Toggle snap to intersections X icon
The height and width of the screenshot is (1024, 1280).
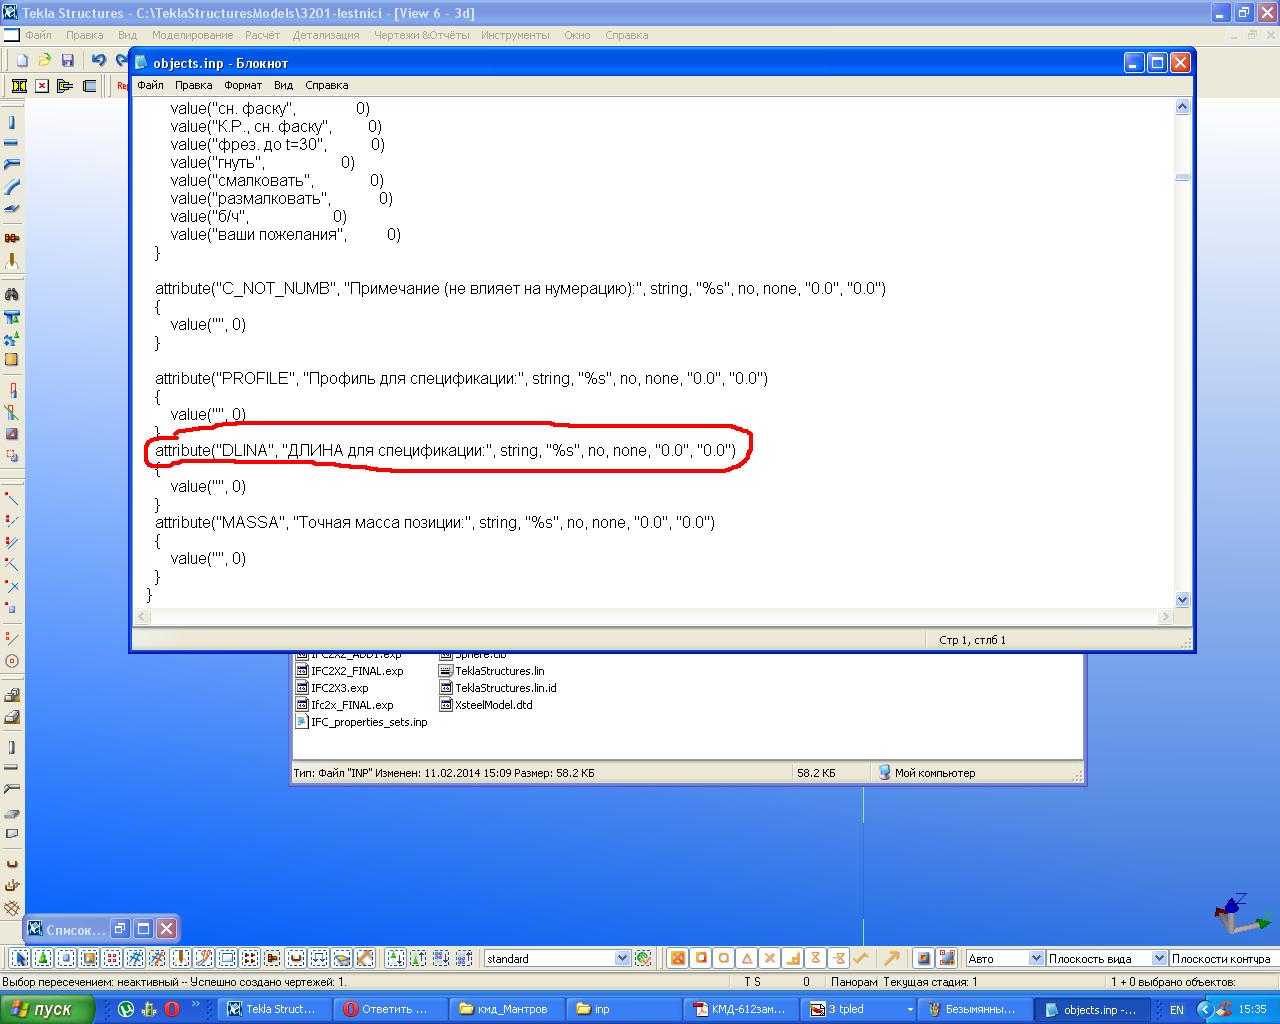click(x=770, y=958)
